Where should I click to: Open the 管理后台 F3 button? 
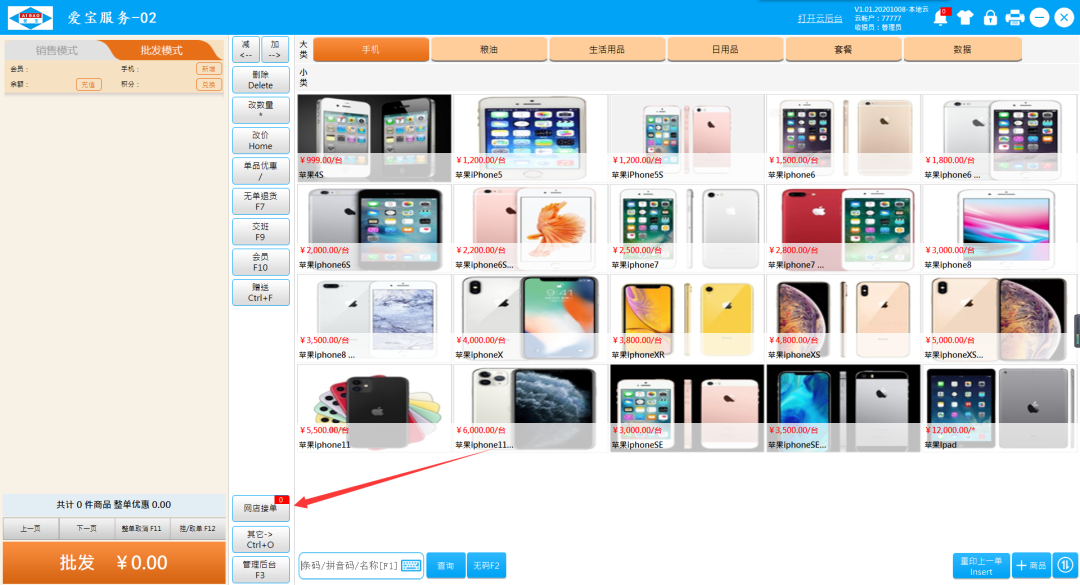260,569
